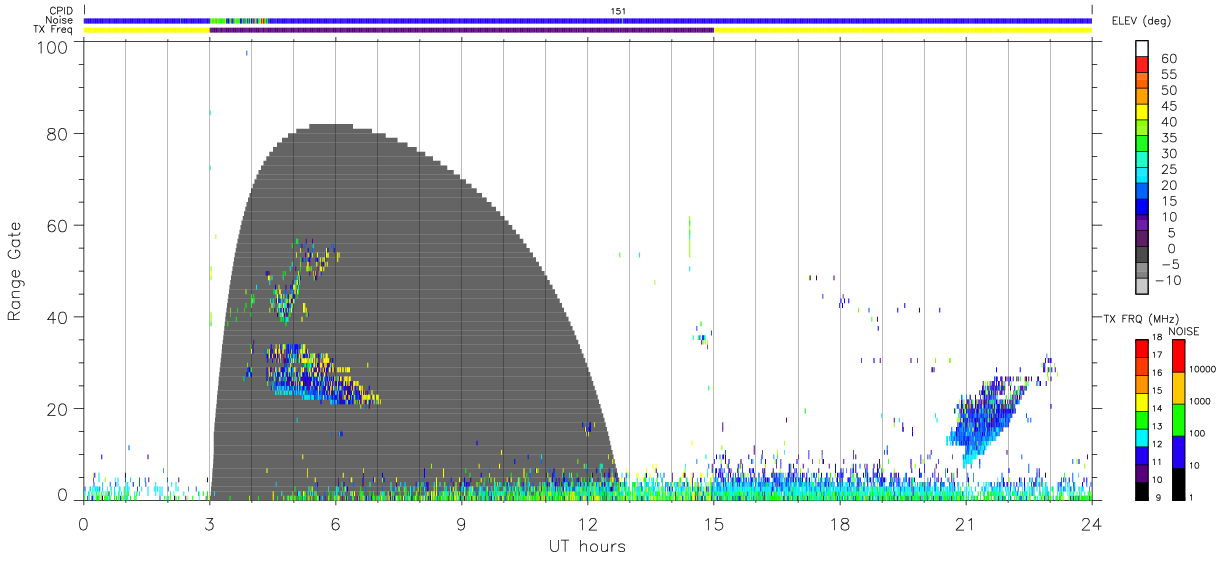1228x567 pixels.
Task: Click the purple section of the TX Freq strip
Action: coord(462,30)
